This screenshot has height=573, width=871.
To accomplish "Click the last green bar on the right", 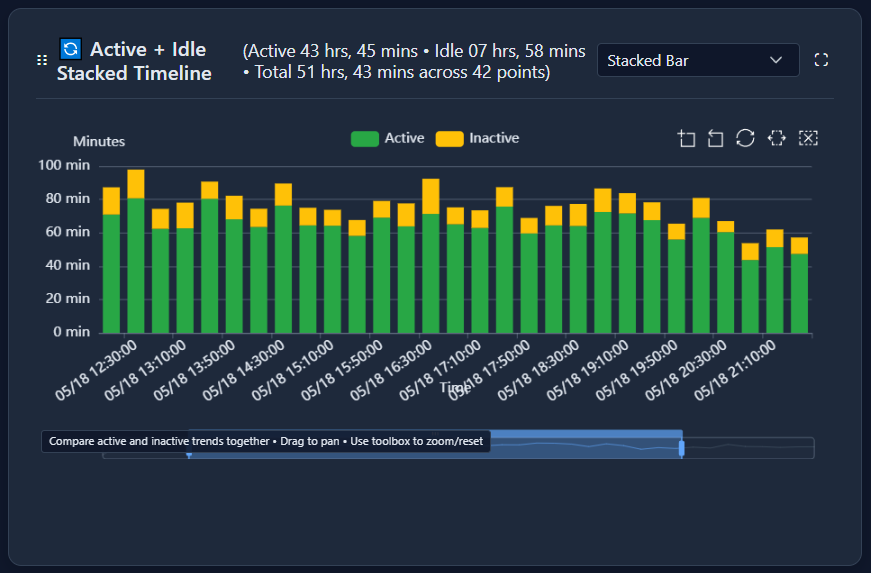I will tap(799, 293).
